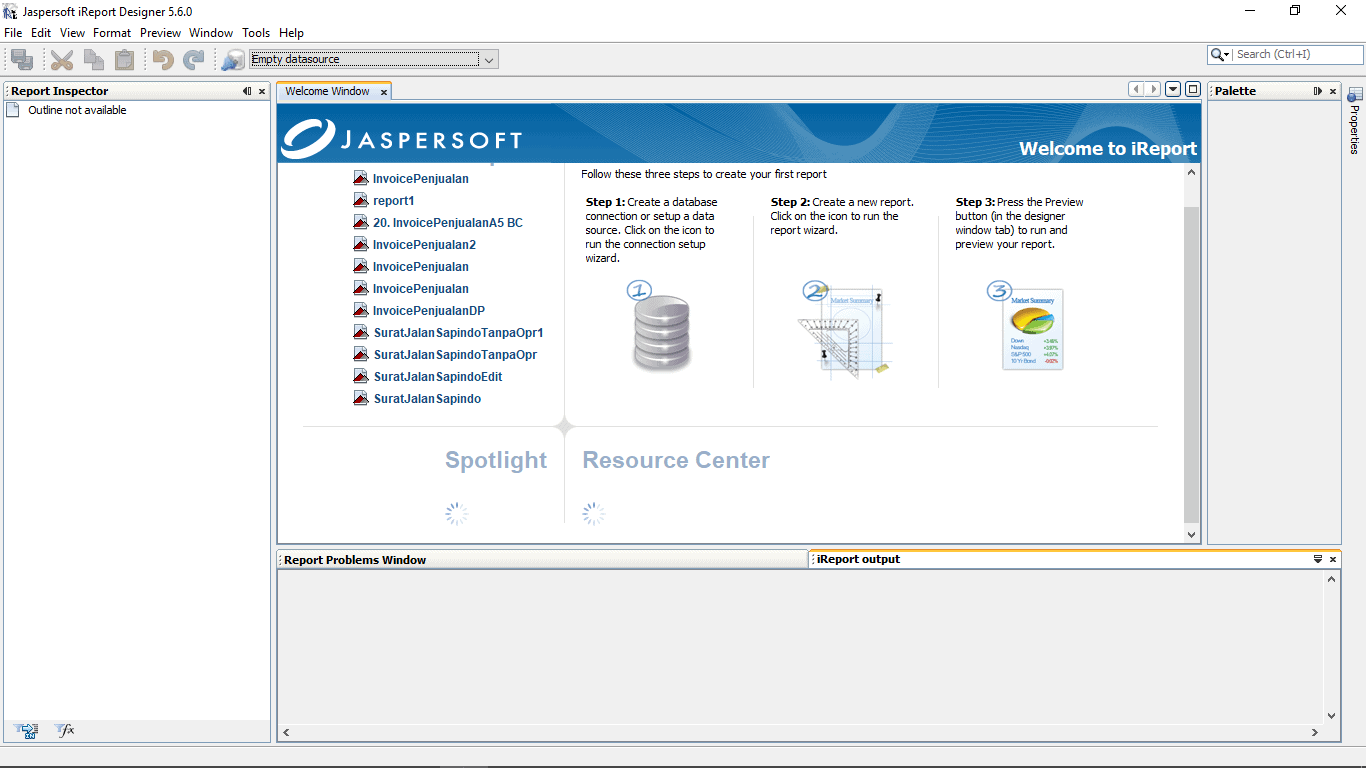Maximize the editor window square icon
Screen dimensions: 1366x768
point(1193,89)
